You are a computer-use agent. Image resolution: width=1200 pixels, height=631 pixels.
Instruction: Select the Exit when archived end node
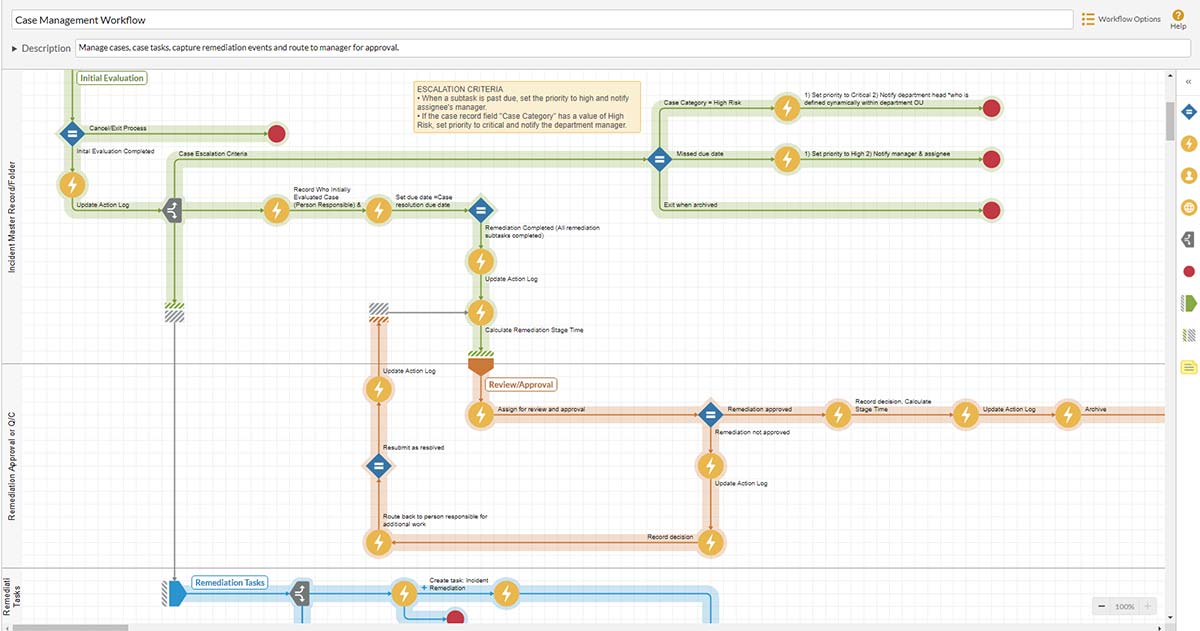[x=991, y=210]
